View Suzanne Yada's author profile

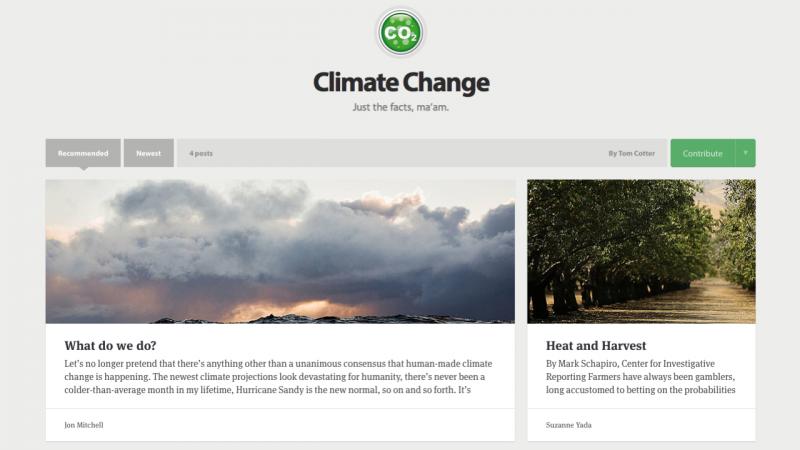point(569,425)
